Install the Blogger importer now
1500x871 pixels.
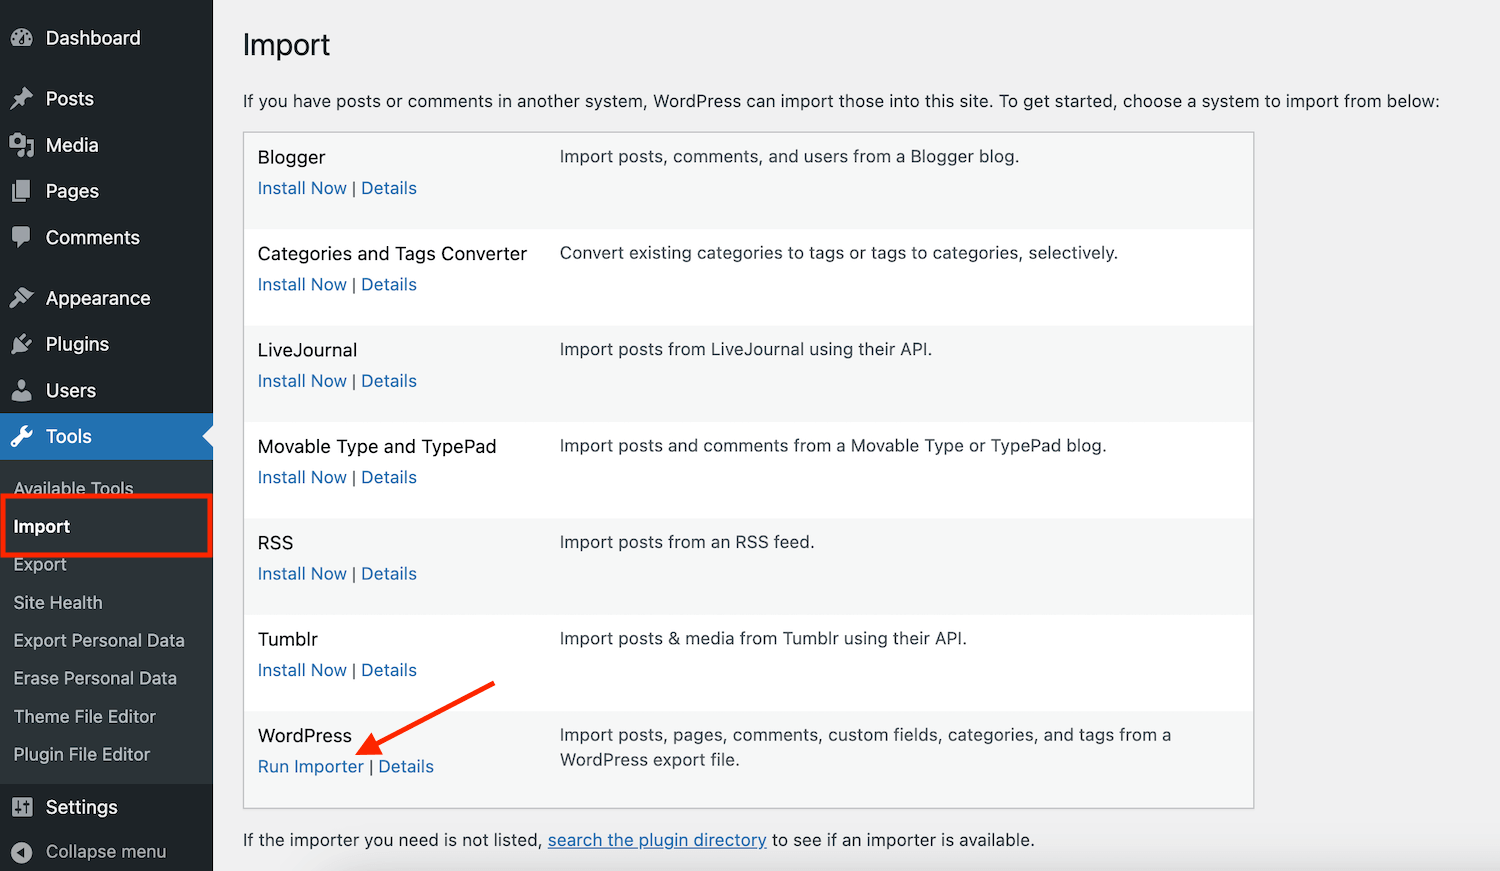pyautogui.click(x=302, y=188)
